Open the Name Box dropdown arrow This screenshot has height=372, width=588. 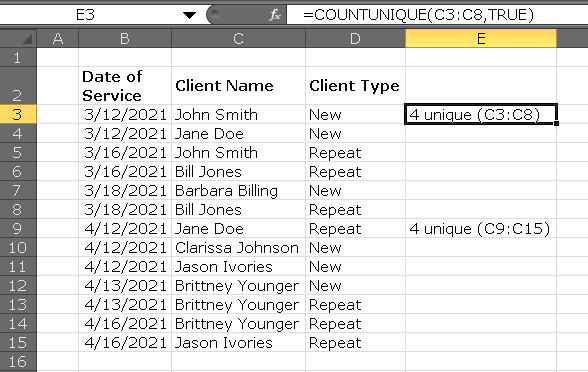coord(189,15)
